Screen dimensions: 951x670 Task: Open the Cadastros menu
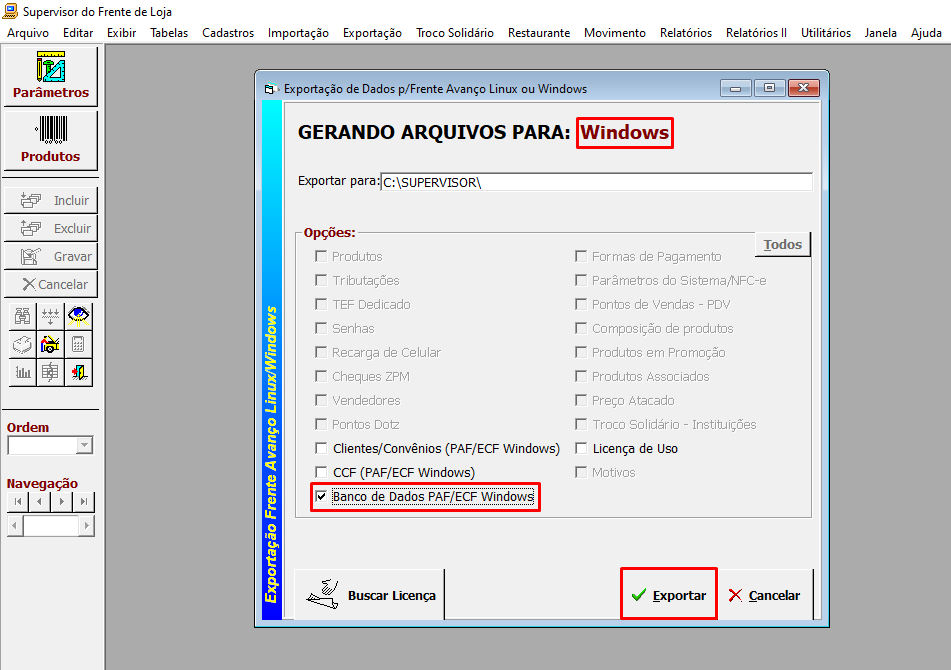[x=228, y=33]
